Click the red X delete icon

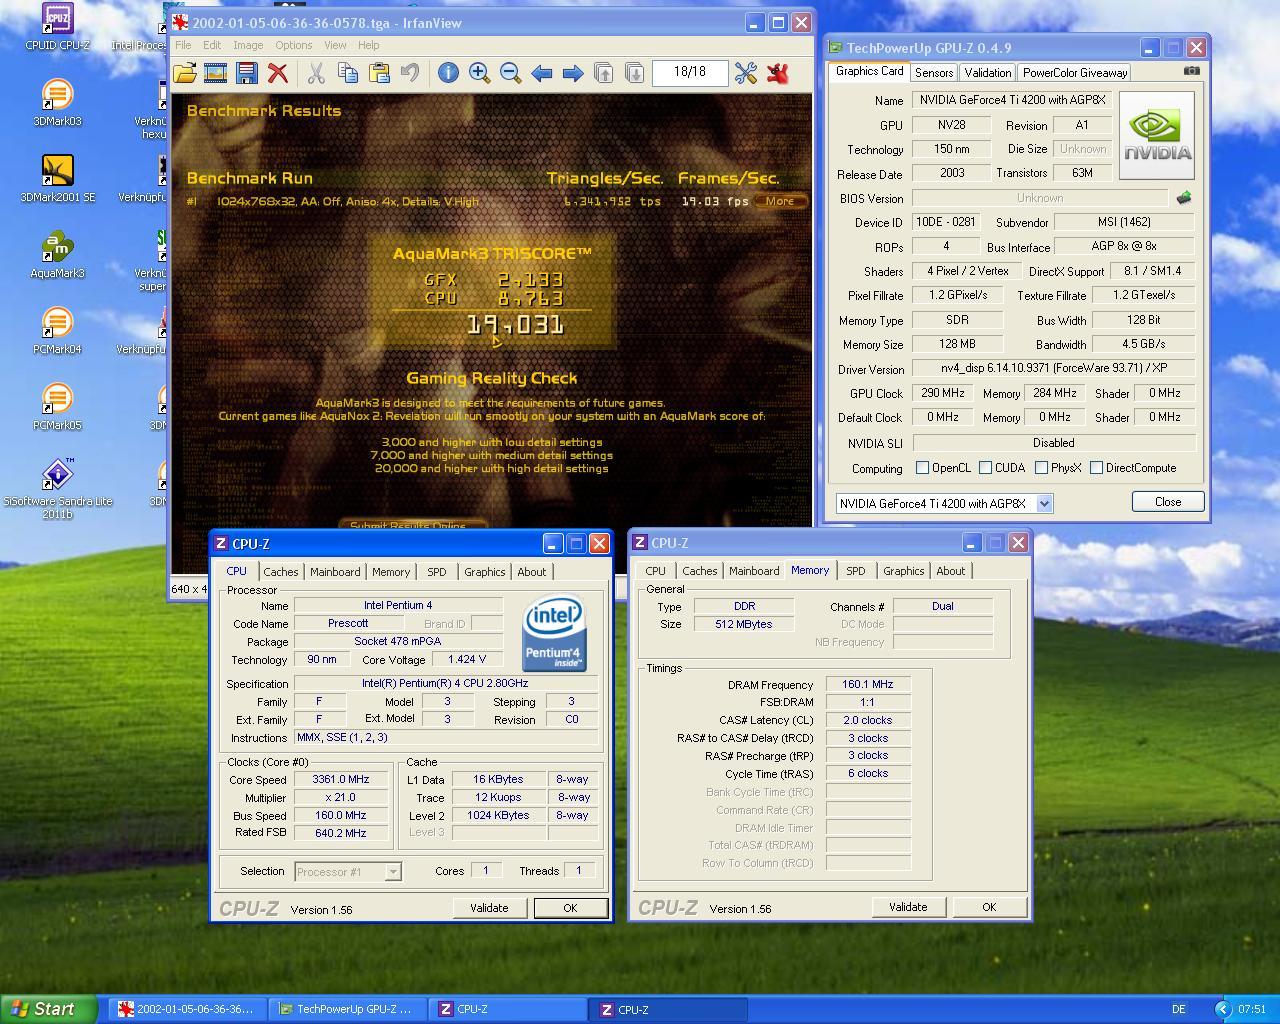coord(278,73)
